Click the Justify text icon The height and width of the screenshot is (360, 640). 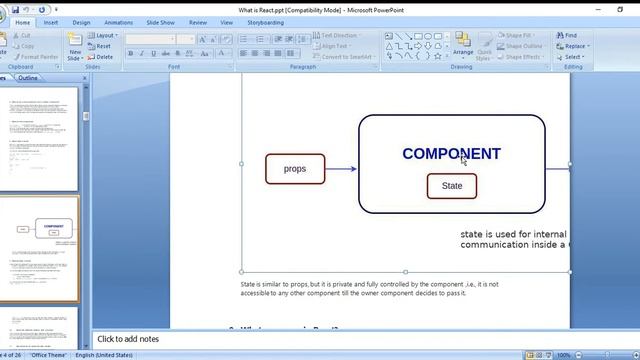coord(278,53)
